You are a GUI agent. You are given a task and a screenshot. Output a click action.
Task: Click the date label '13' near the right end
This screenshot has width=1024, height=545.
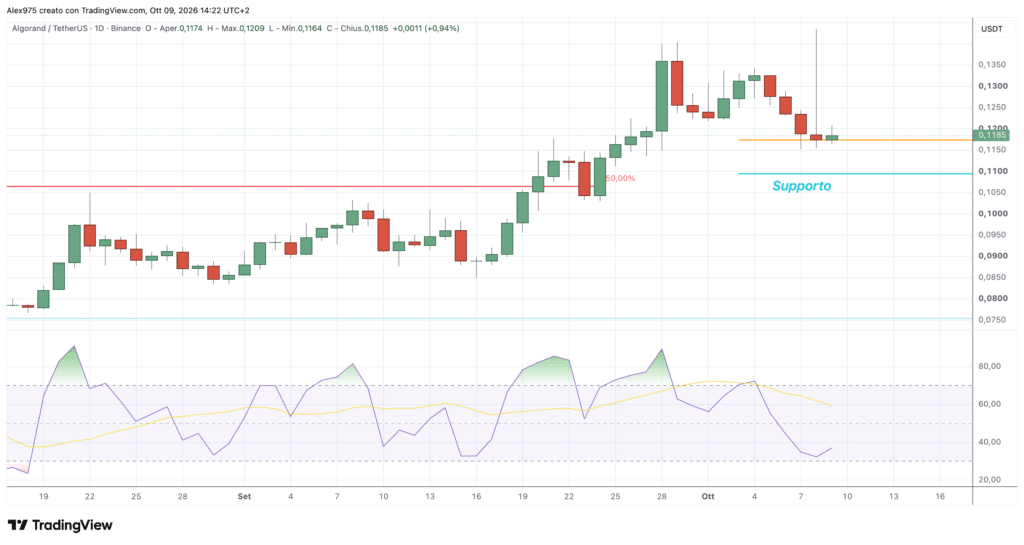pyautogui.click(x=893, y=497)
